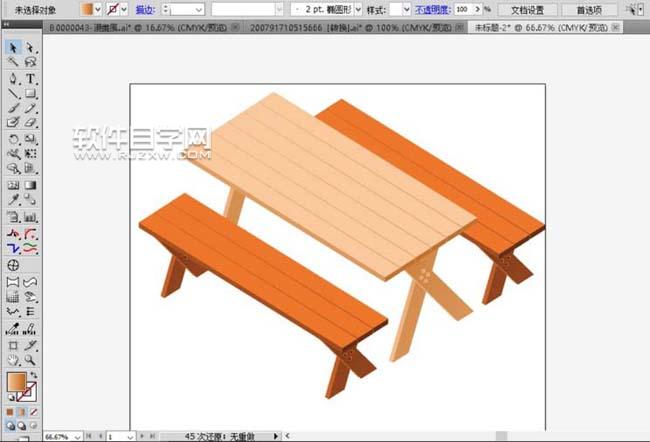Select the Hand tool
Viewport: 650px width, 442px height.
coord(13,360)
